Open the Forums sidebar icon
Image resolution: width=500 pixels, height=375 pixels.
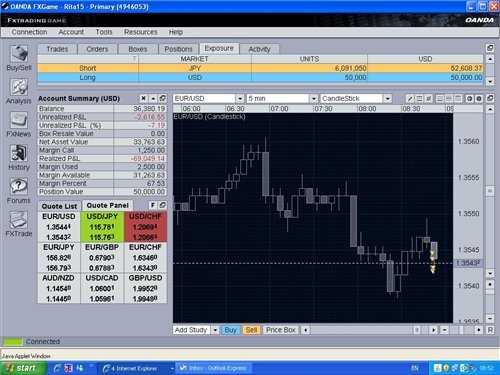coord(19,191)
